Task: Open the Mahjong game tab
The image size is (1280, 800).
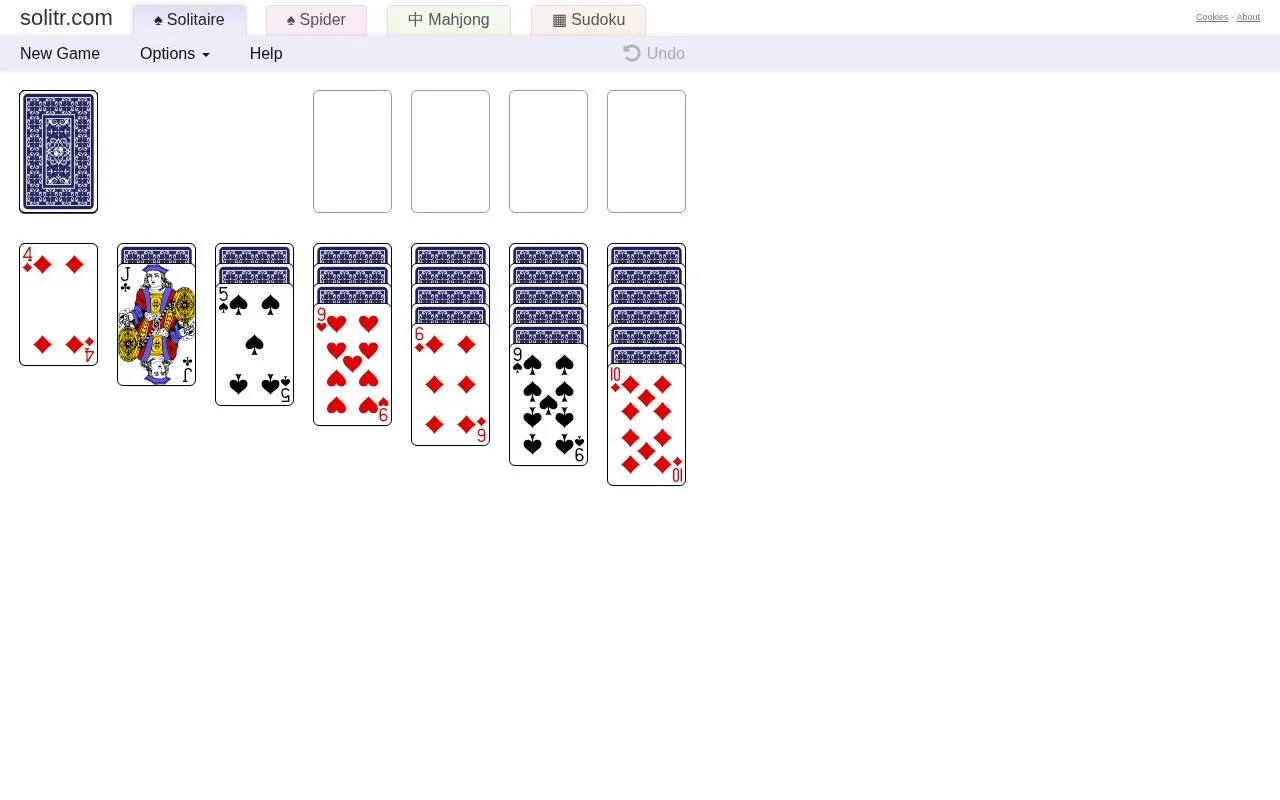Action: pos(449,20)
